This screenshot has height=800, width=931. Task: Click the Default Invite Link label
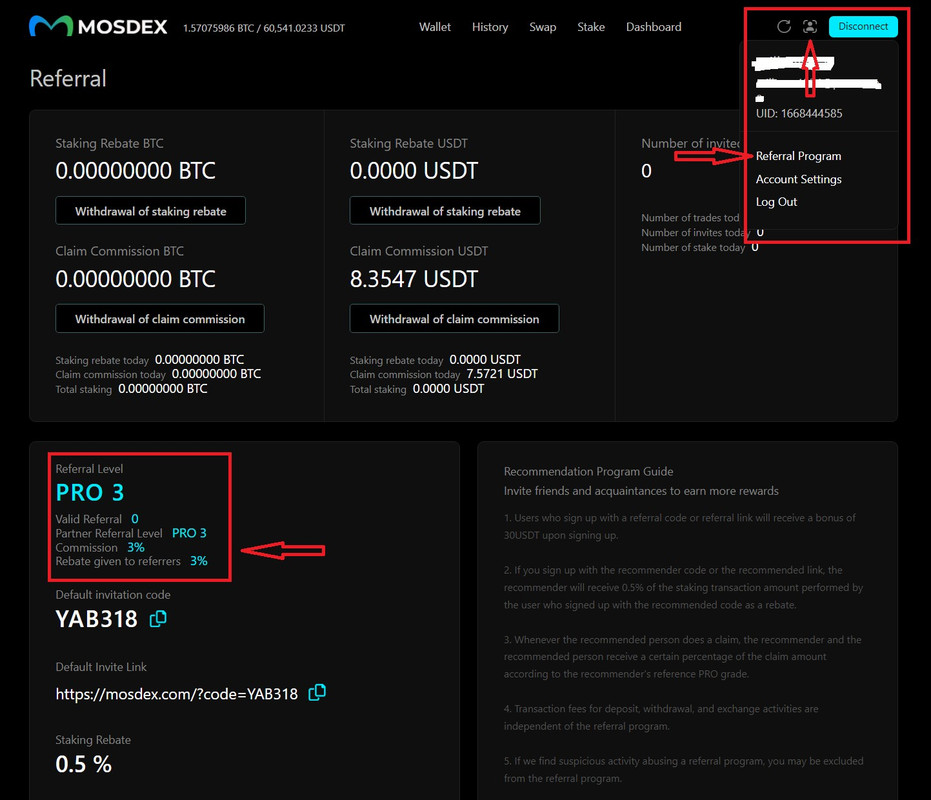pyautogui.click(x=101, y=667)
